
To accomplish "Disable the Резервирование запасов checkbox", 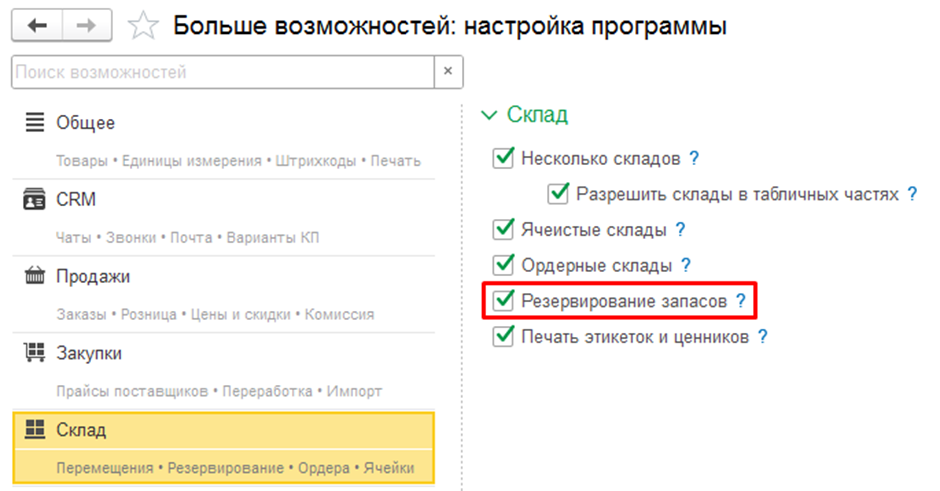I will coord(503,300).
